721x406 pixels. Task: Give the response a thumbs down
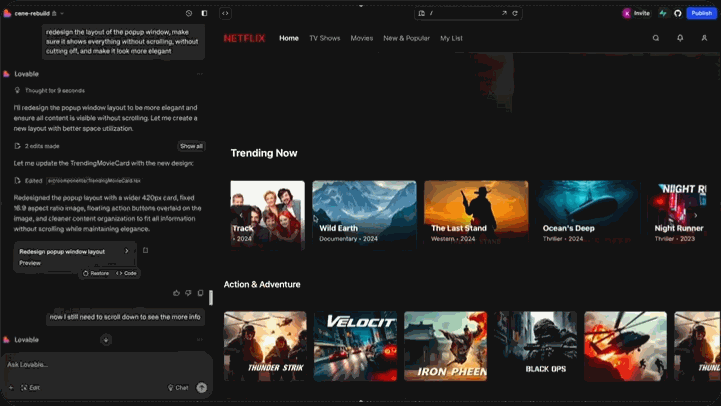(x=188, y=293)
